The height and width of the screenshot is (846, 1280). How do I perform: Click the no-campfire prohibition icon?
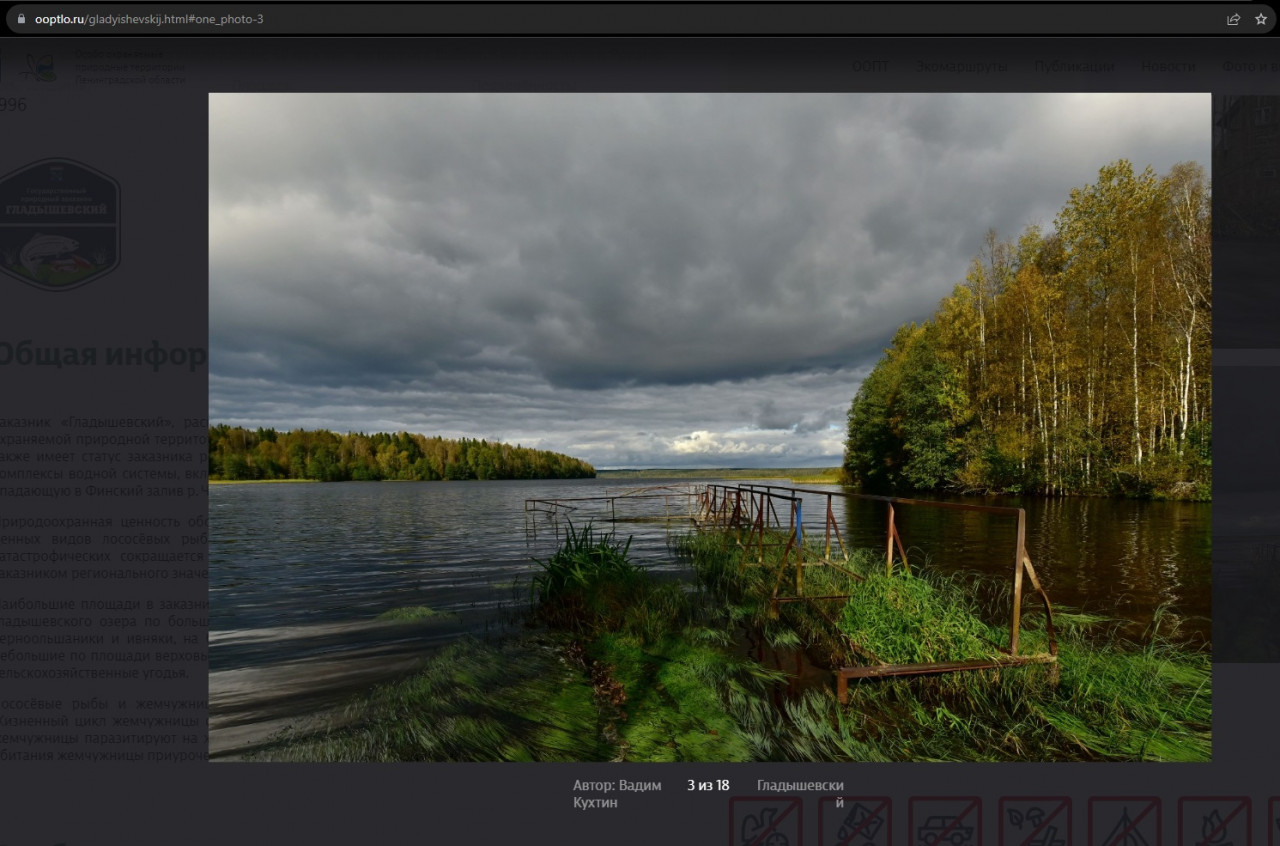[x=1215, y=821]
